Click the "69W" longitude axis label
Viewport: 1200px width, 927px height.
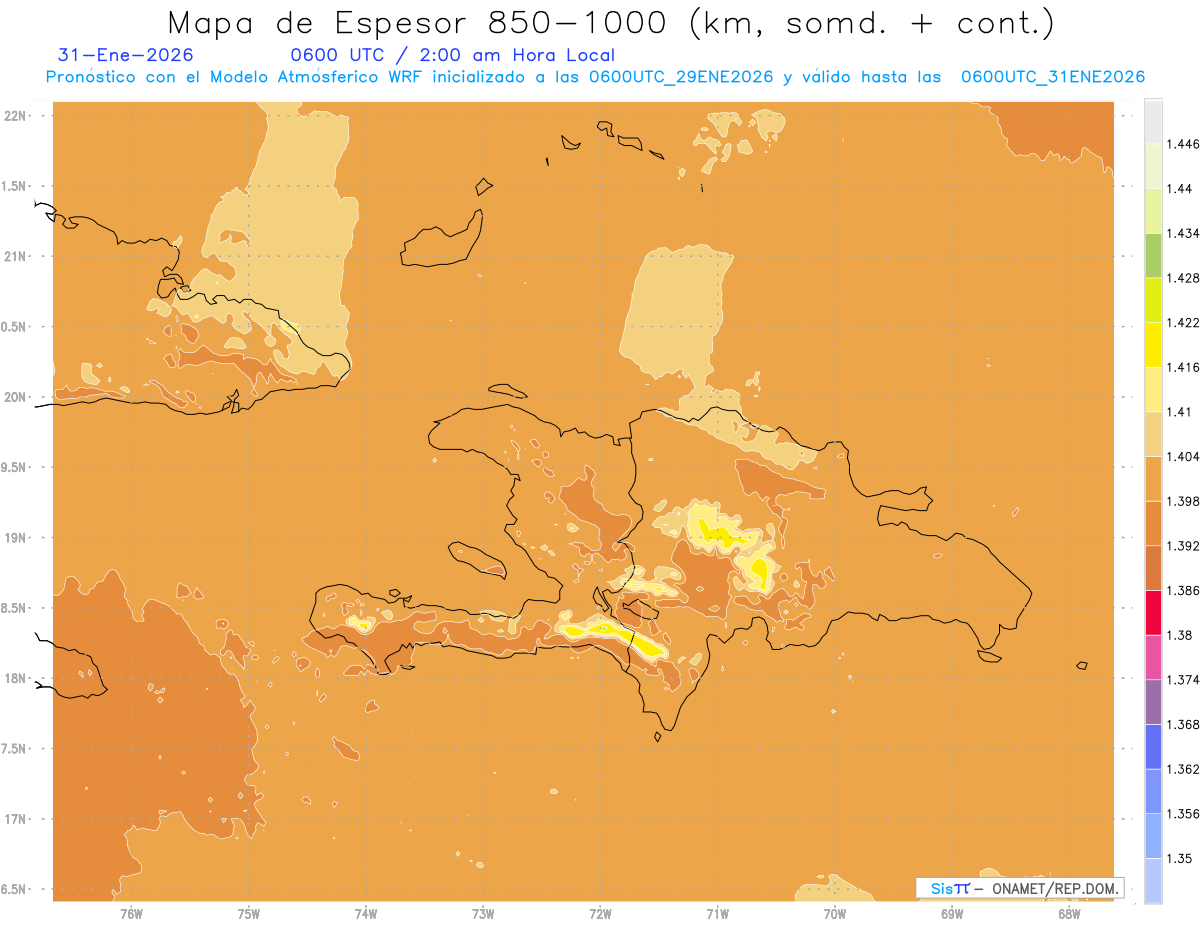point(952,913)
